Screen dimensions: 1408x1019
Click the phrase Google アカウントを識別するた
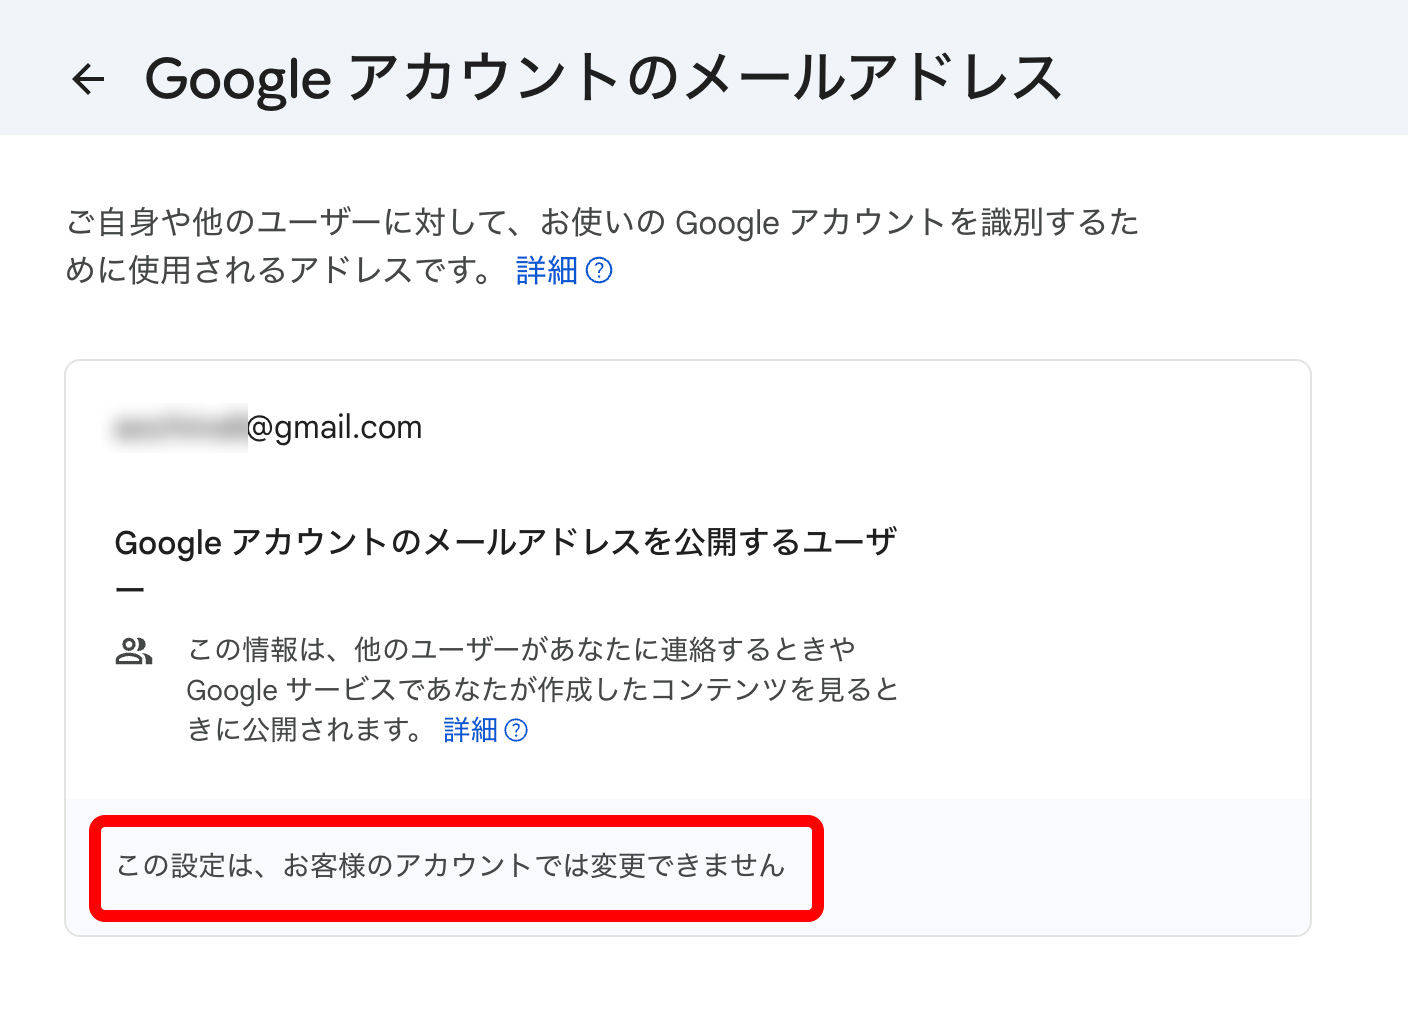click(906, 222)
